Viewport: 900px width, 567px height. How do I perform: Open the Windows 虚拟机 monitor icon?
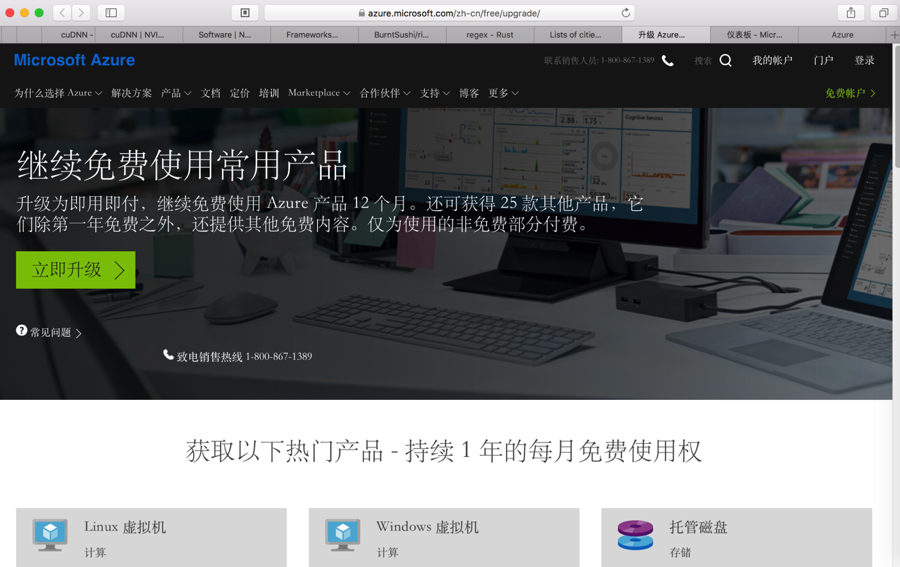343,534
